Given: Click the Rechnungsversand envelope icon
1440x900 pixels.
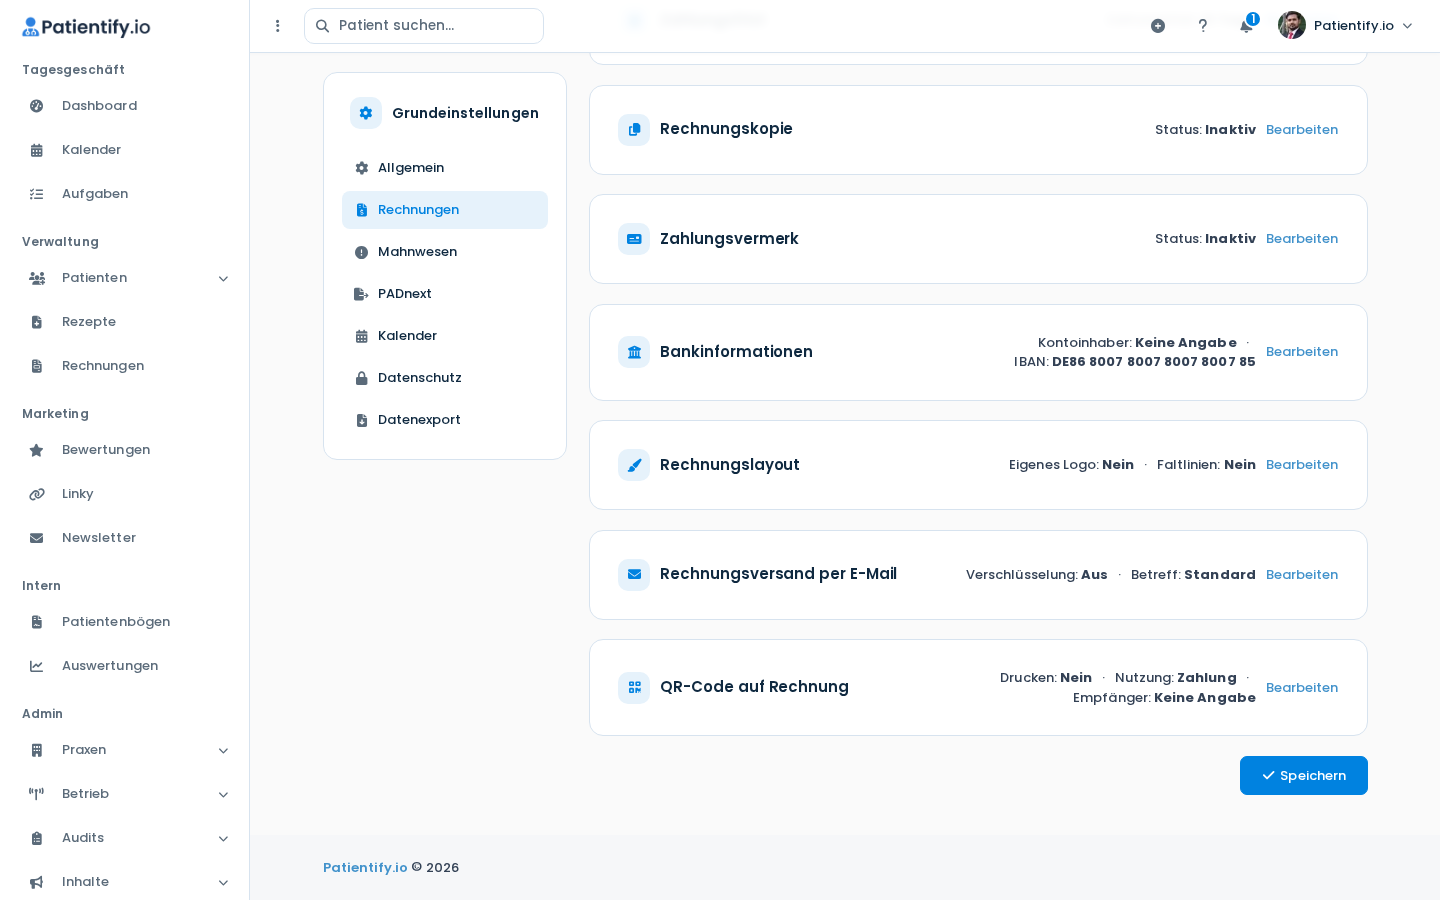Looking at the screenshot, I should point(634,575).
